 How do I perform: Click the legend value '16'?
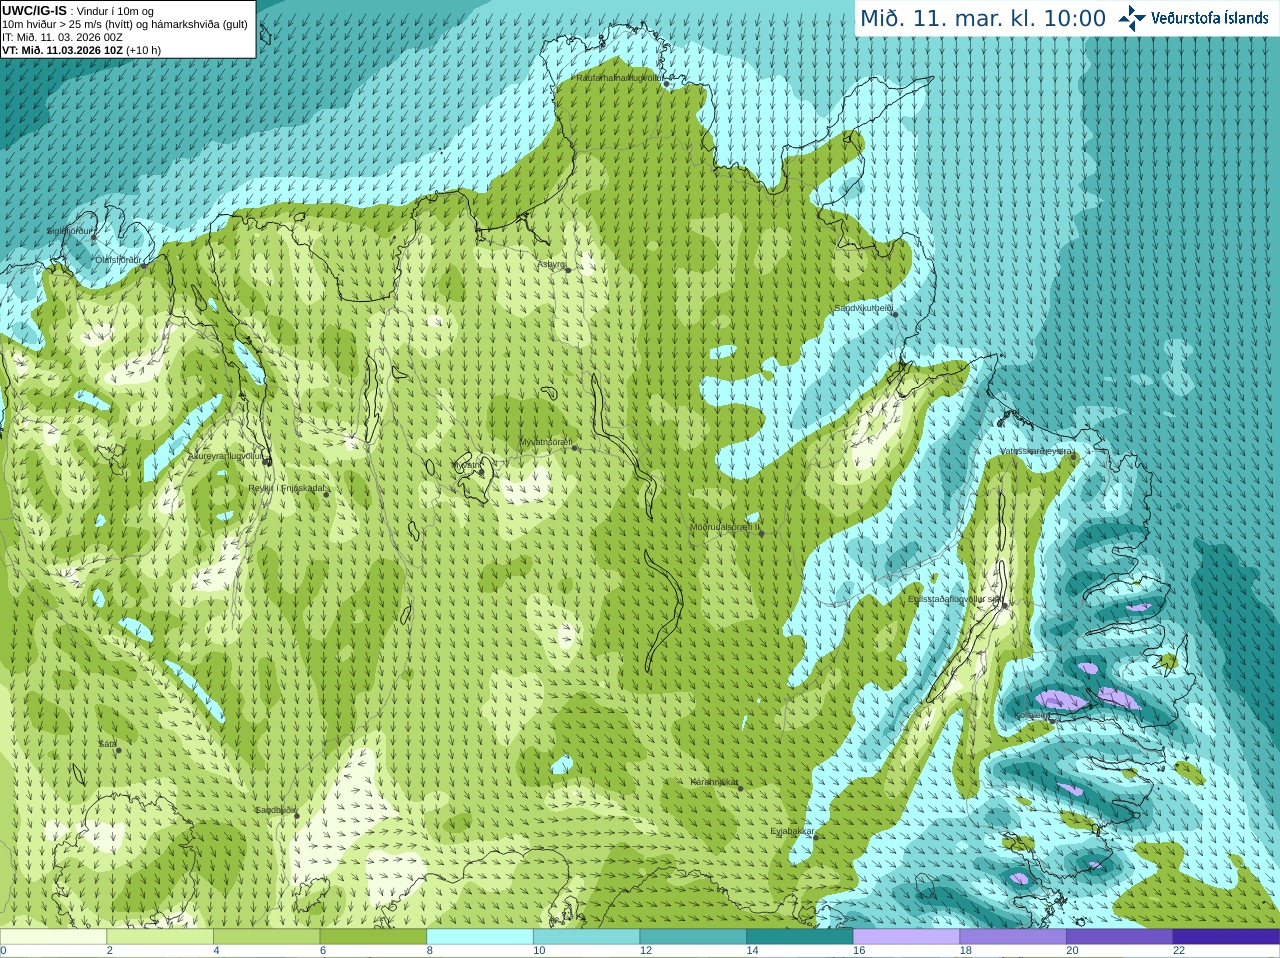pos(859,951)
